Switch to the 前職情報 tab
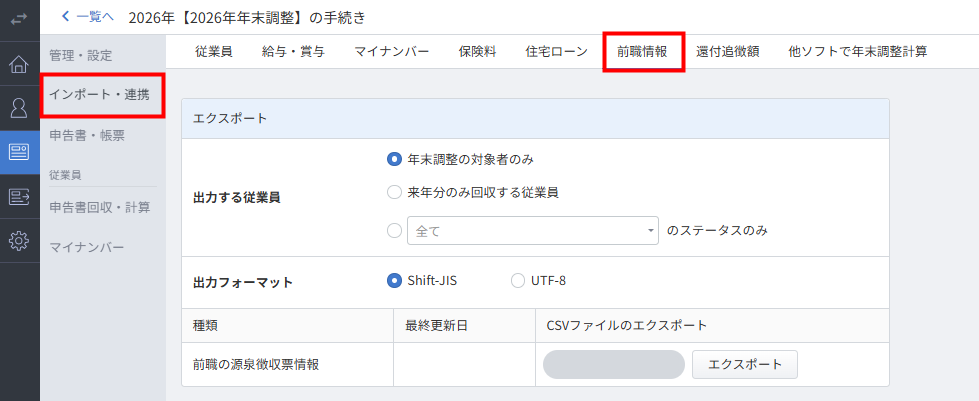 (x=642, y=52)
